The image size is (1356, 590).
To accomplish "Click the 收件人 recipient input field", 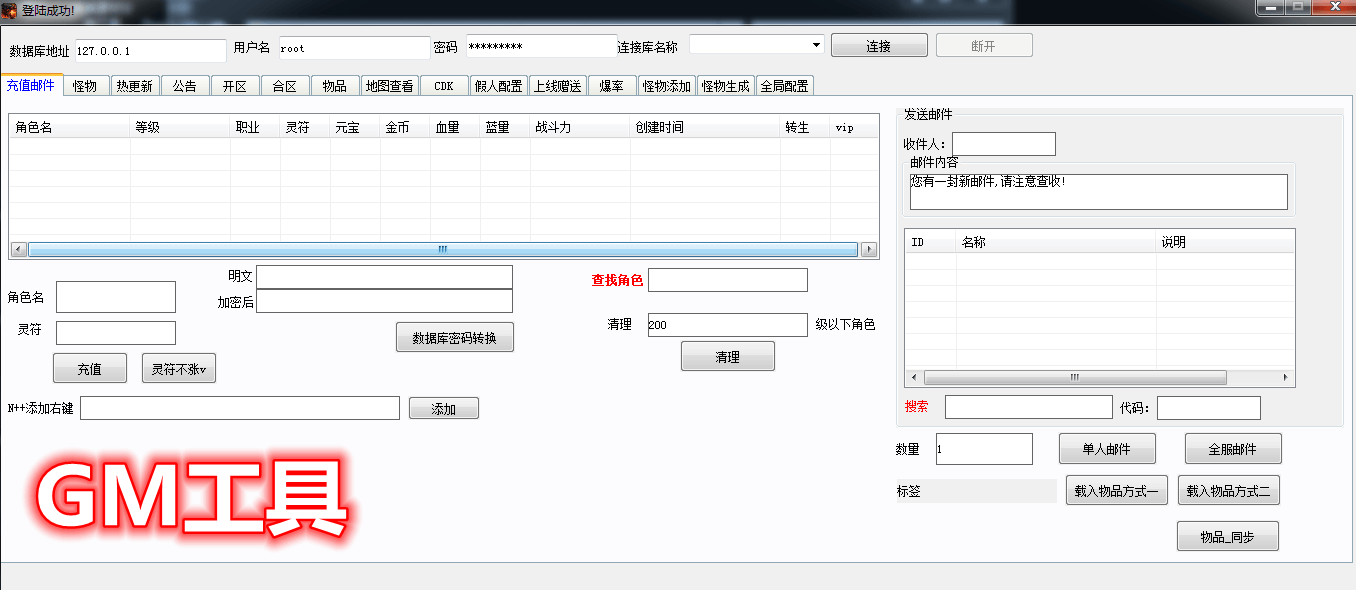I will pos(1003,144).
